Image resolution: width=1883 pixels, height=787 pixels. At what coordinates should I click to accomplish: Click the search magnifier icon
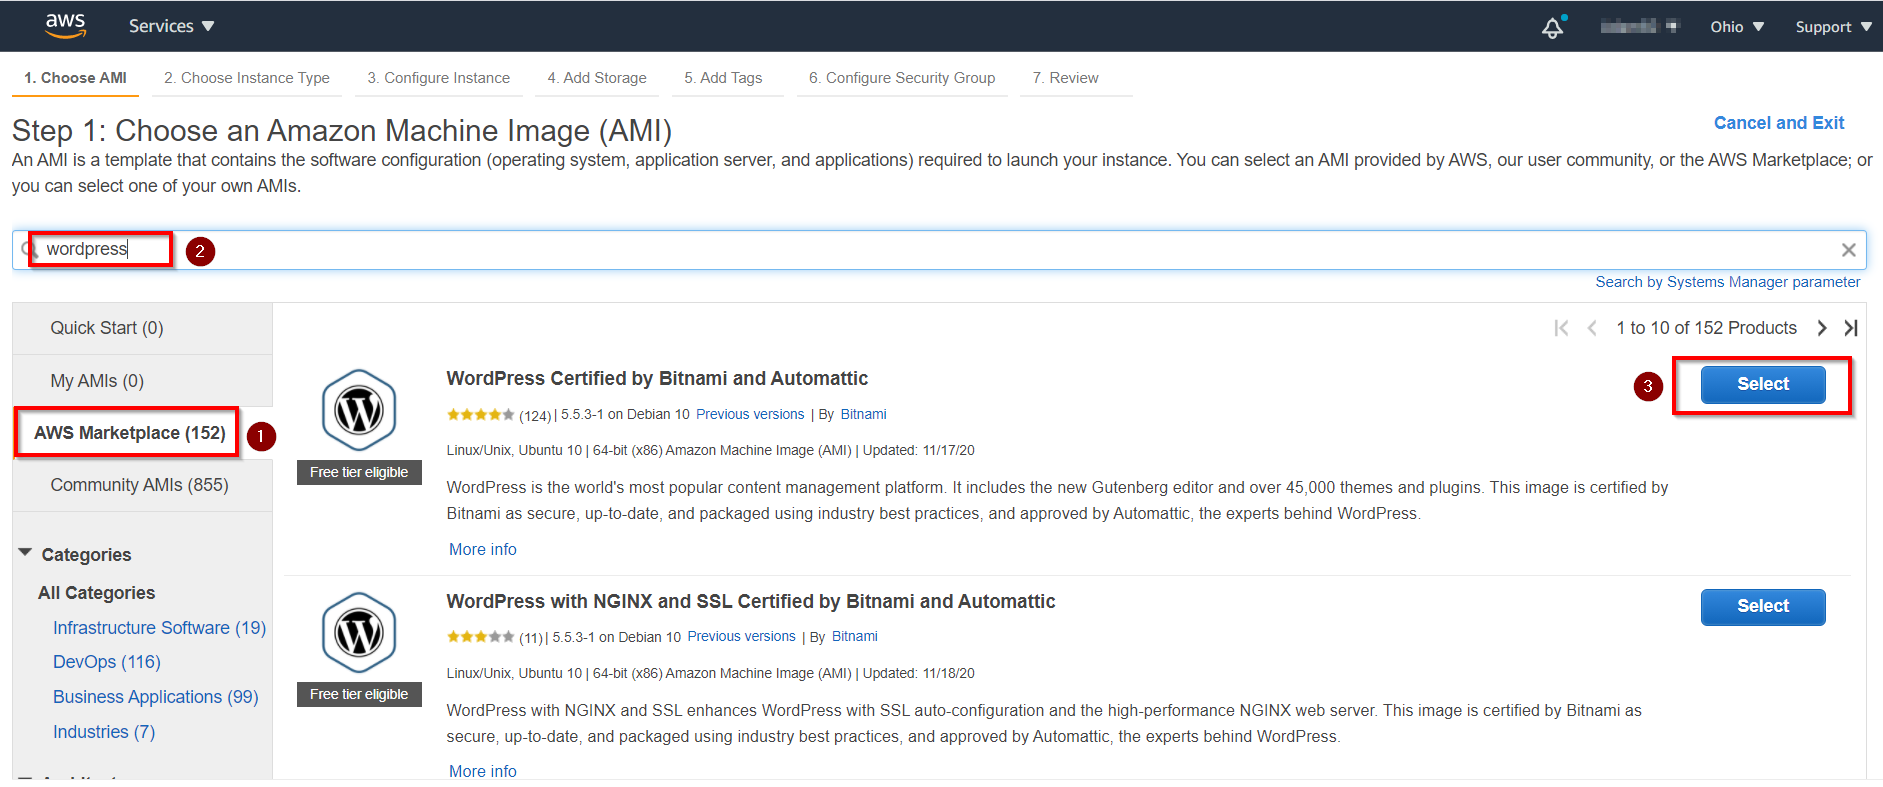pos(29,249)
